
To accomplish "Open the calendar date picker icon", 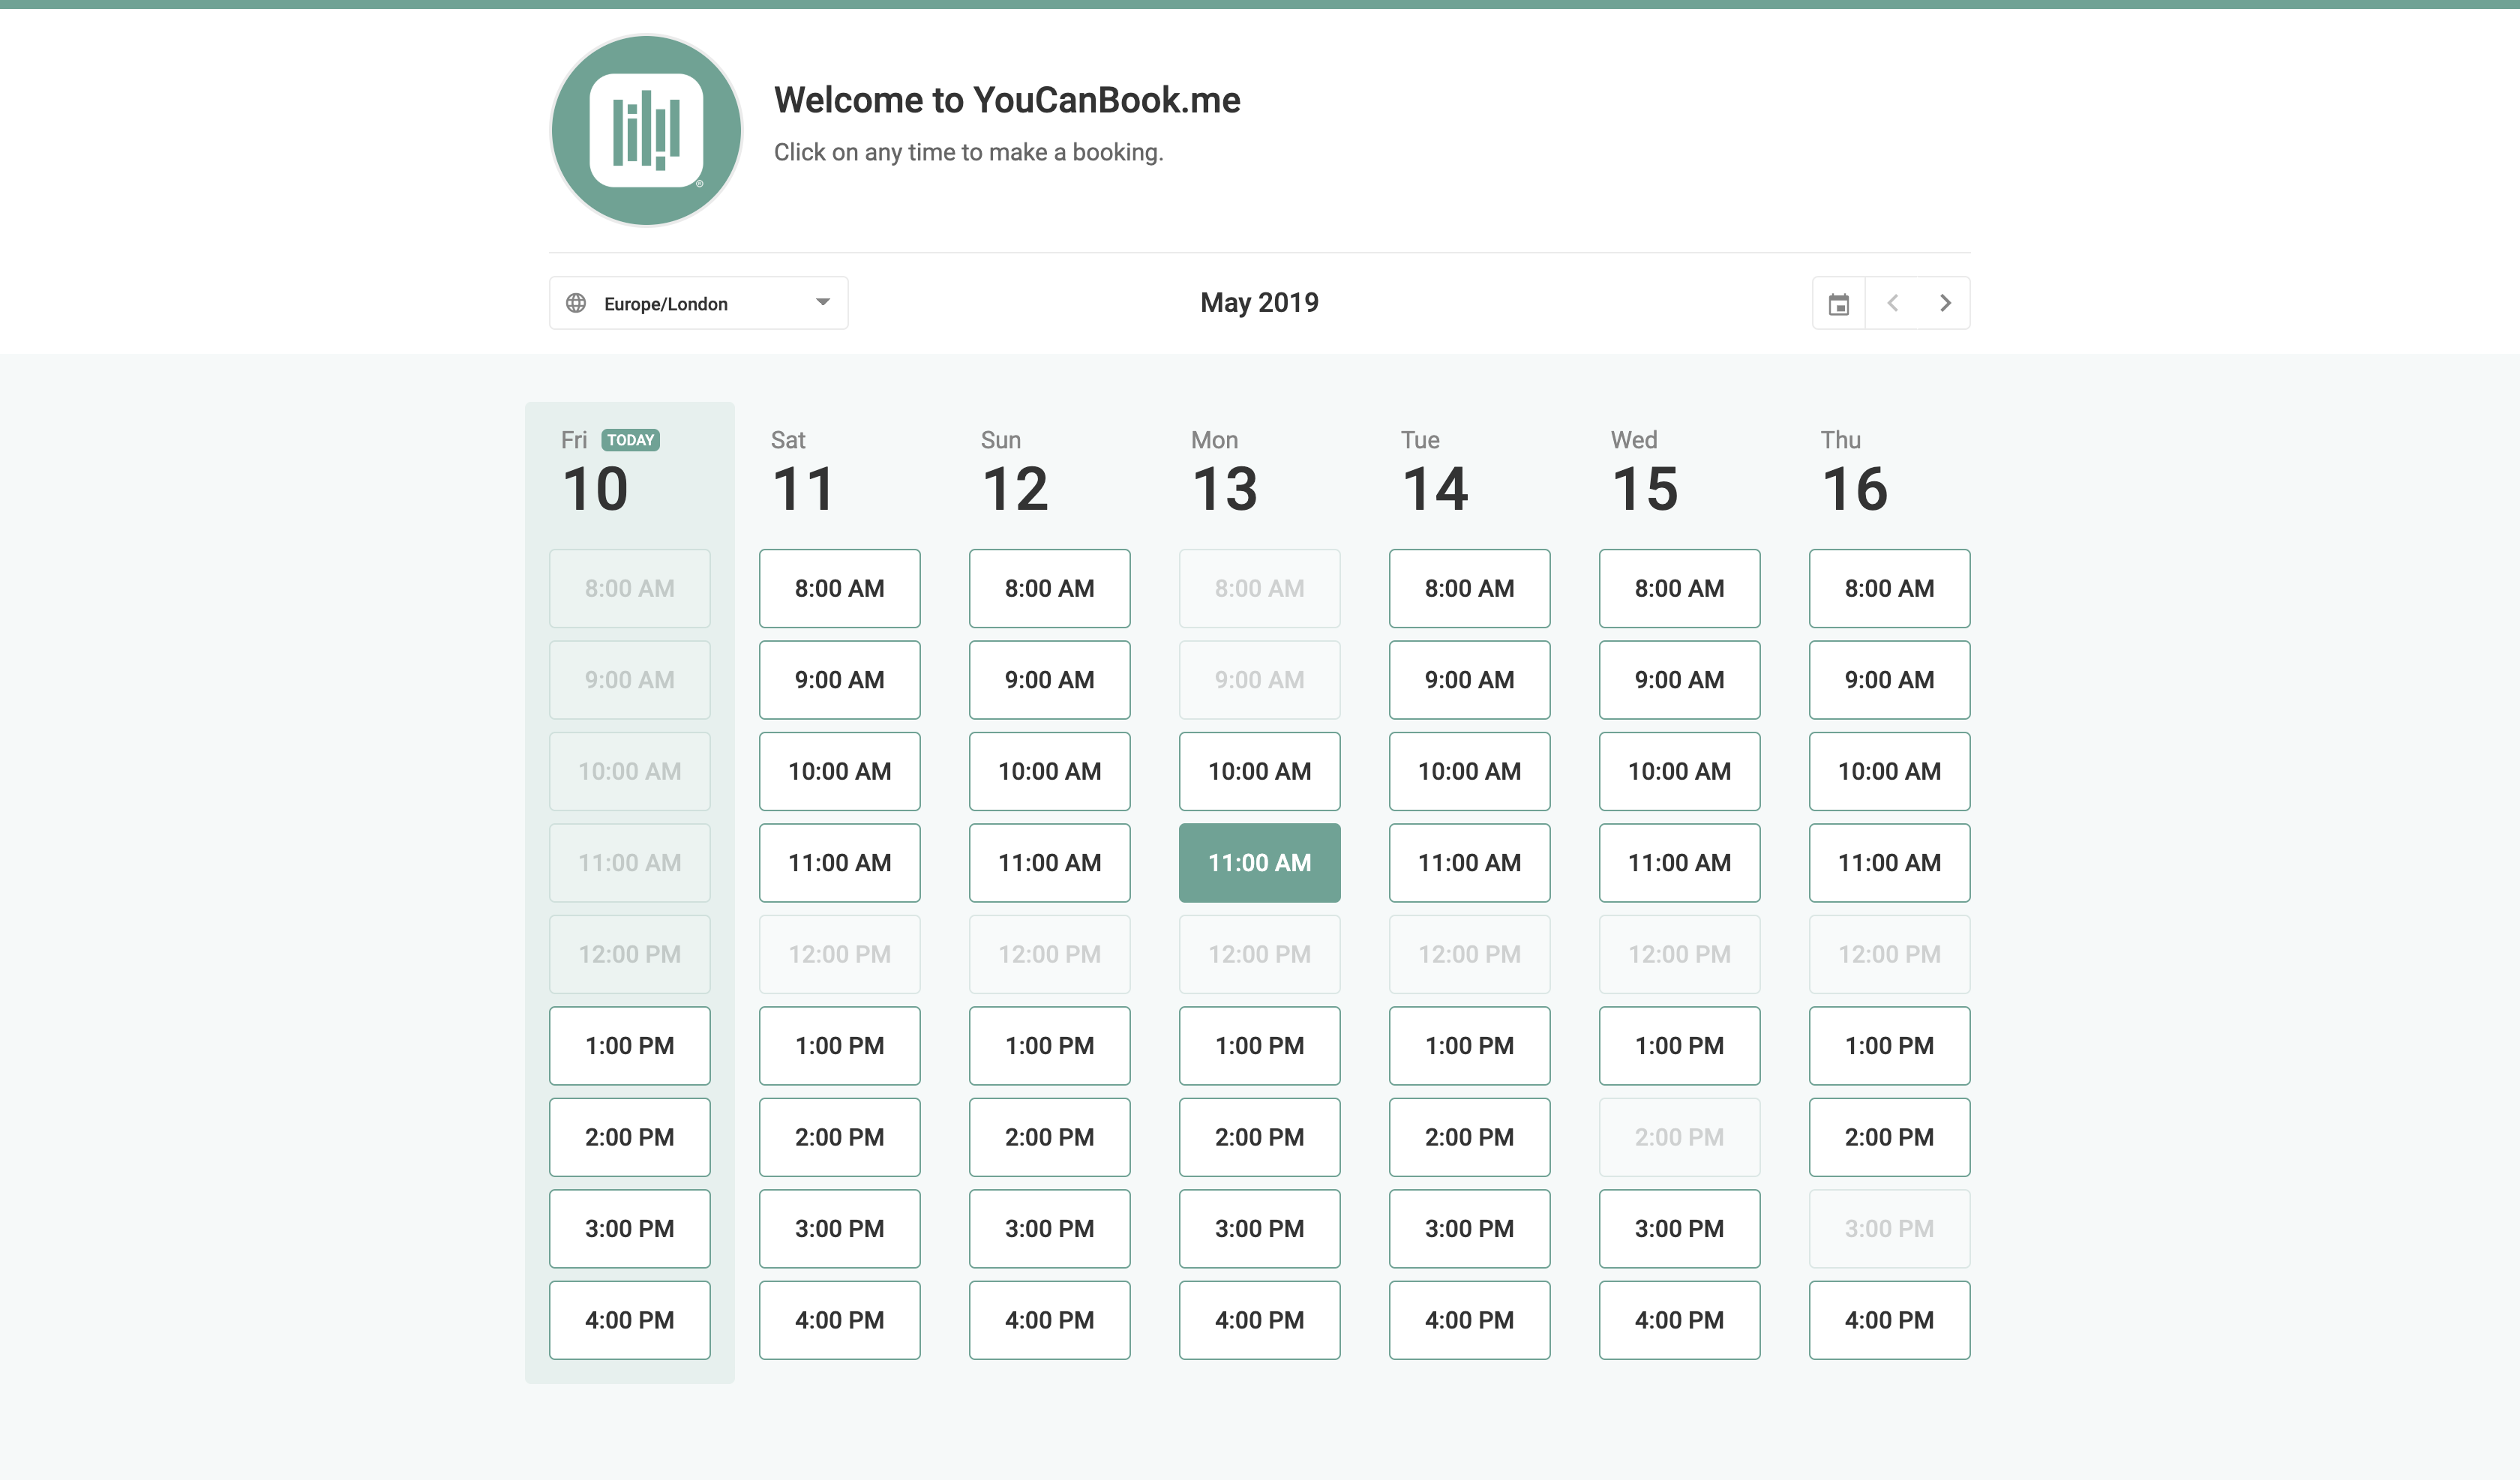I will pos(1838,303).
